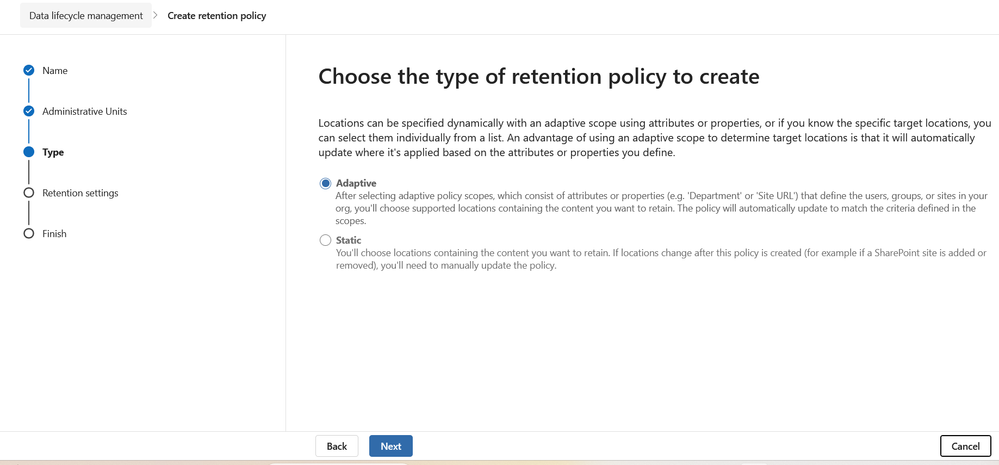Click the Name step checkmark icon

click(28, 71)
